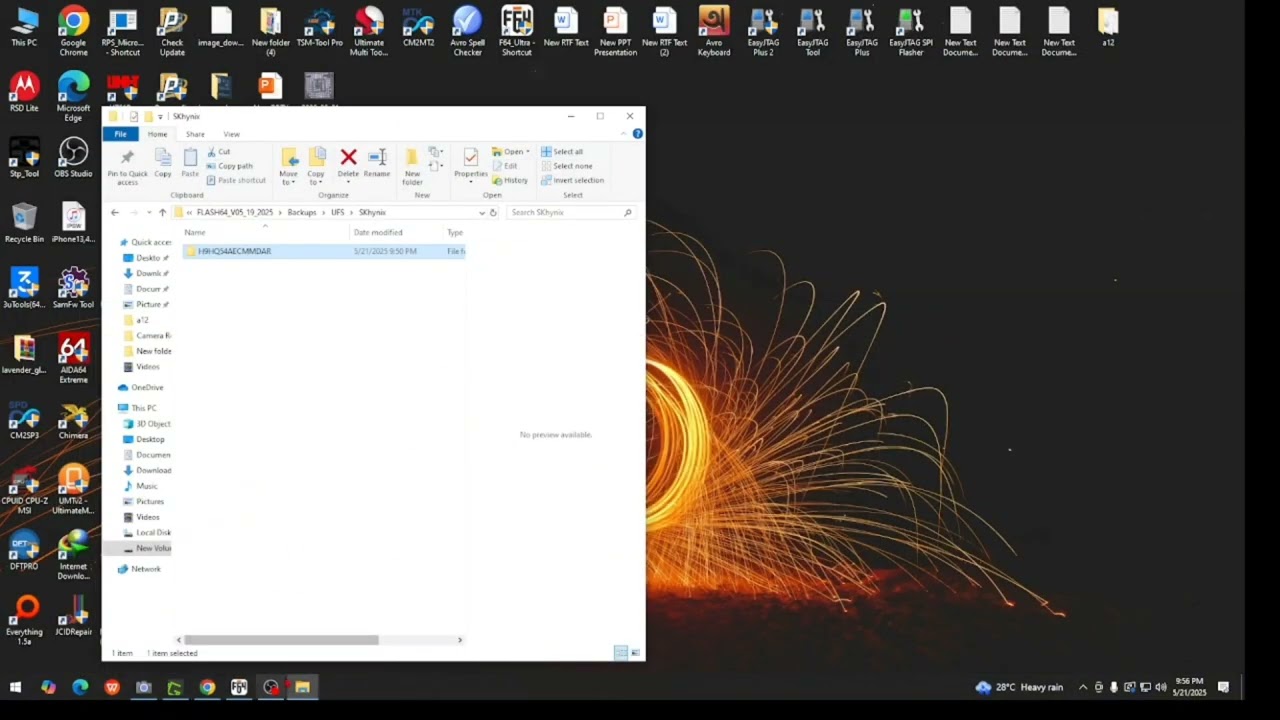Click Cut in the Clipboard group
This screenshot has height=720, width=1280.
pyautogui.click(x=219, y=152)
